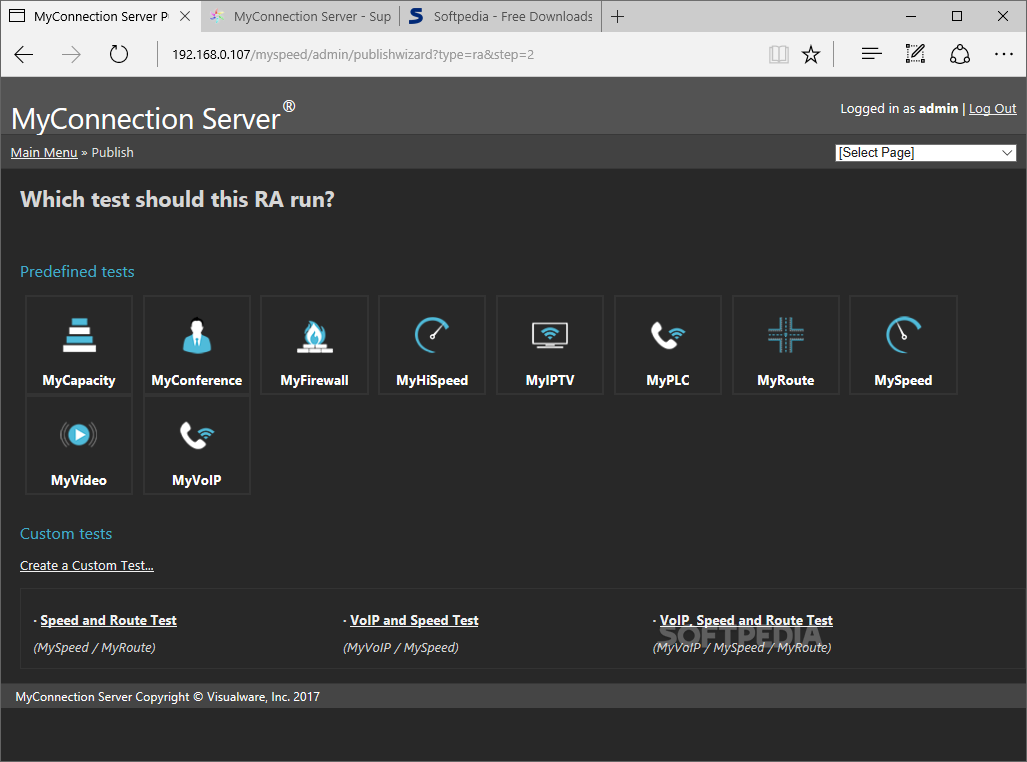Add page to favorites star icon

coord(811,54)
